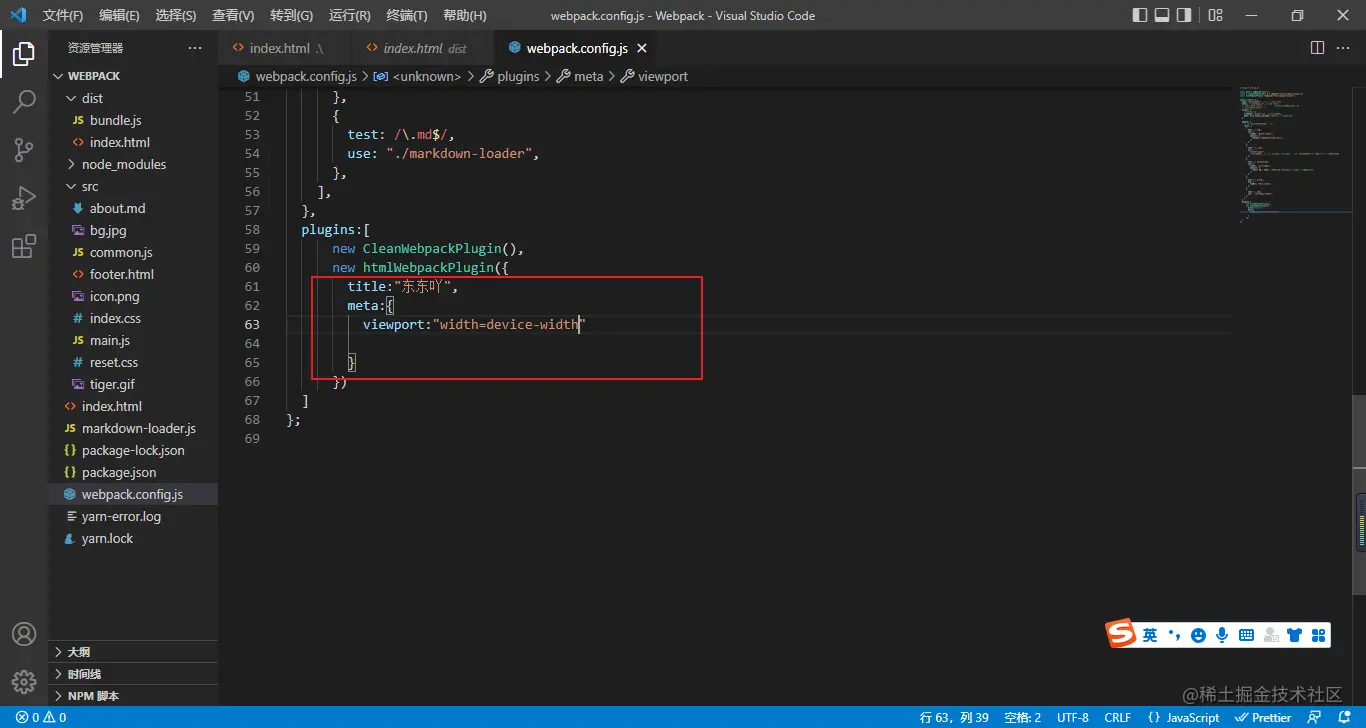This screenshot has height=728, width=1366.
Task: Open the Sogou toolbox grid icon
Action: [x=1319, y=635]
